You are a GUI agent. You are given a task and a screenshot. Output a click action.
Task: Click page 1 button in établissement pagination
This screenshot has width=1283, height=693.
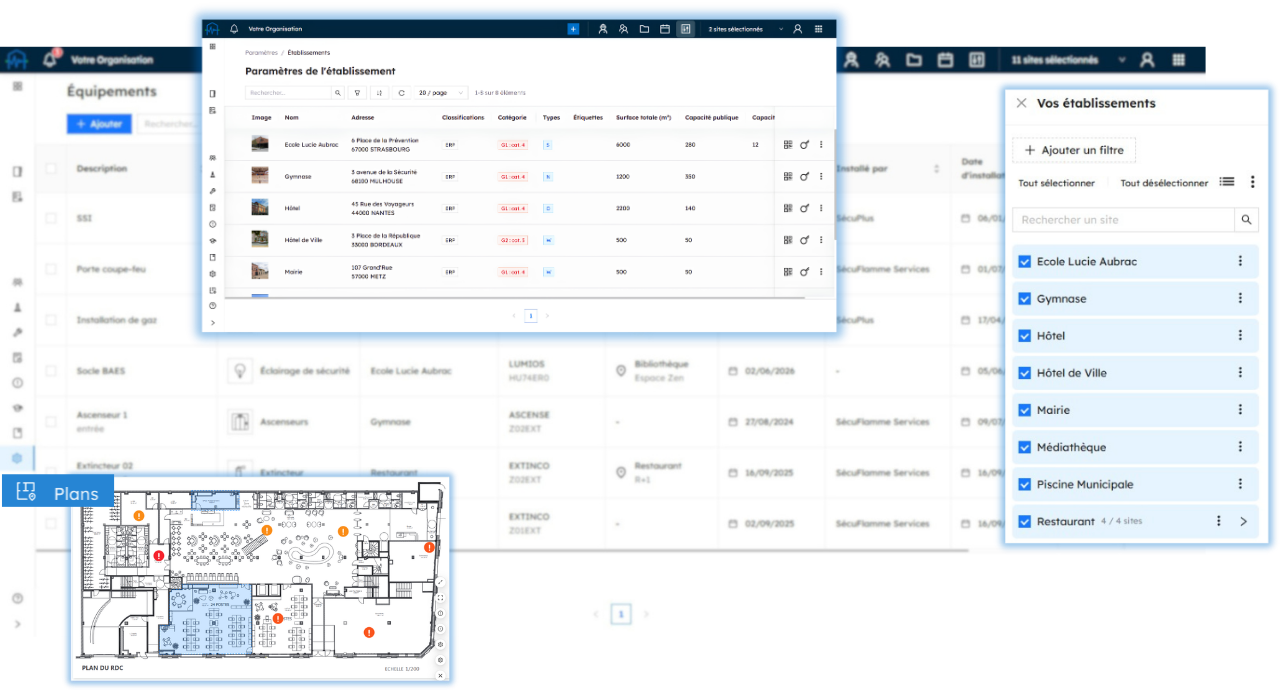tap(531, 315)
